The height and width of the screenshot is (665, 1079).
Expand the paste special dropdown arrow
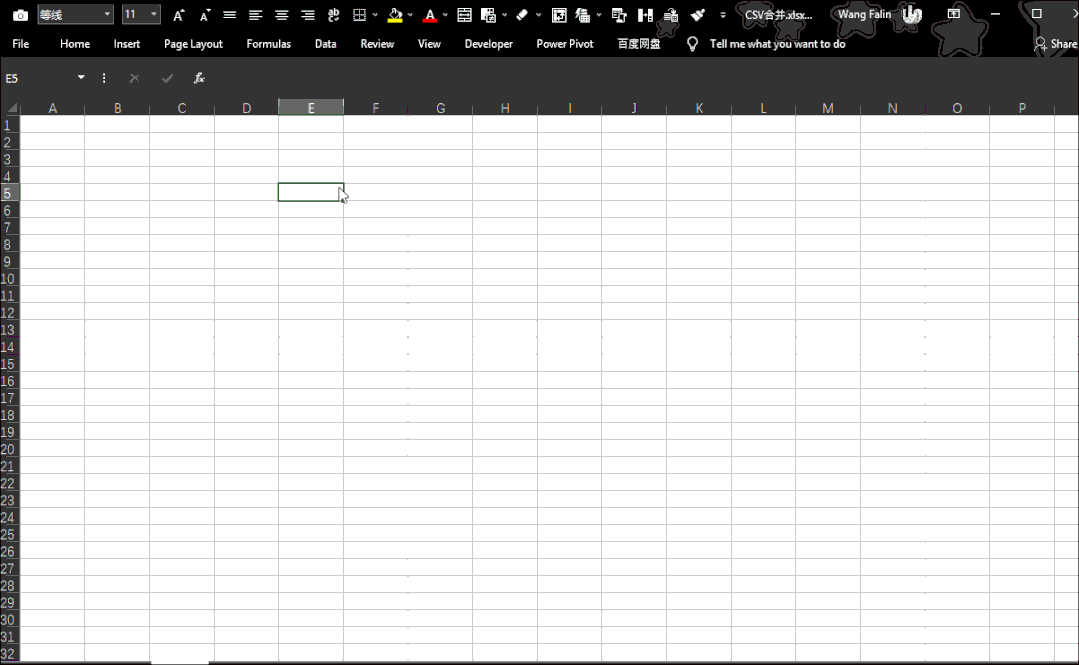coord(504,14)
